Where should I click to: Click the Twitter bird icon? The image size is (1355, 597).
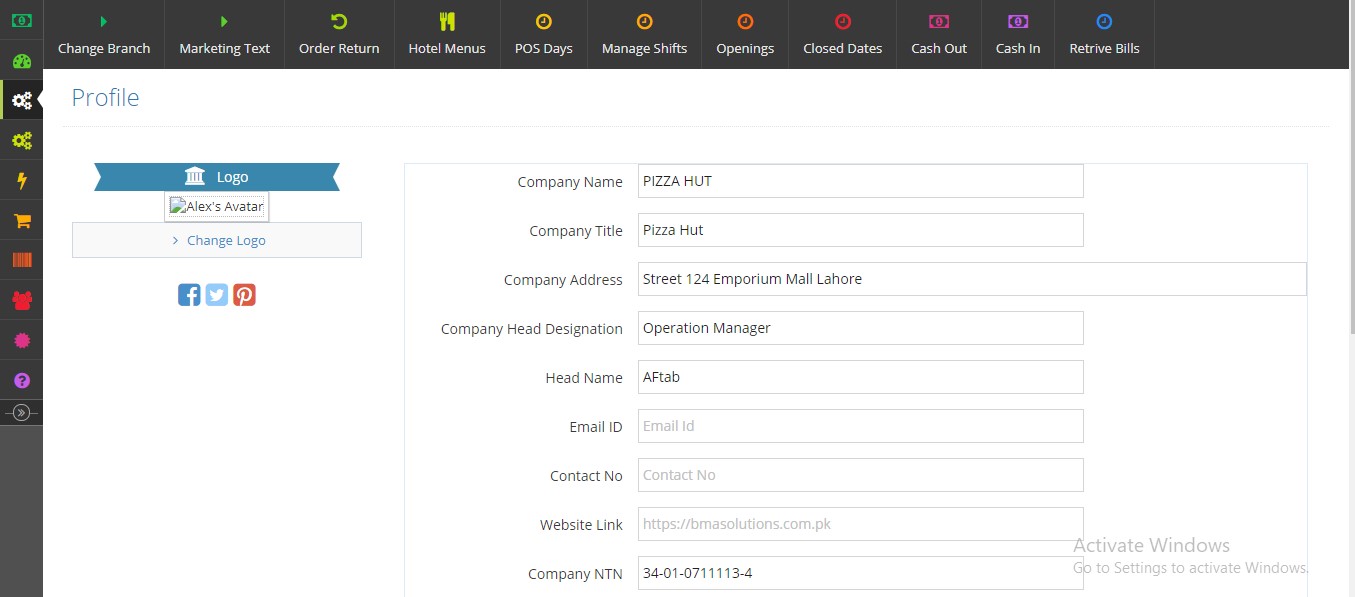click(217, 294)
